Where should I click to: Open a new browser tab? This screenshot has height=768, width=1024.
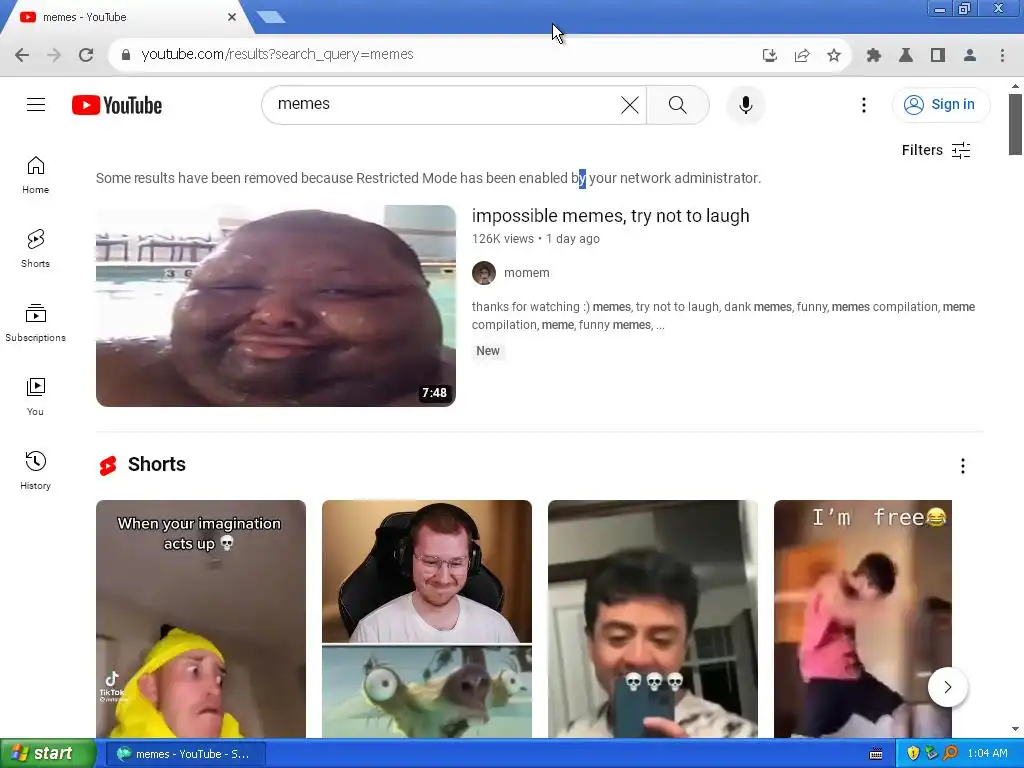click(271, 18)
